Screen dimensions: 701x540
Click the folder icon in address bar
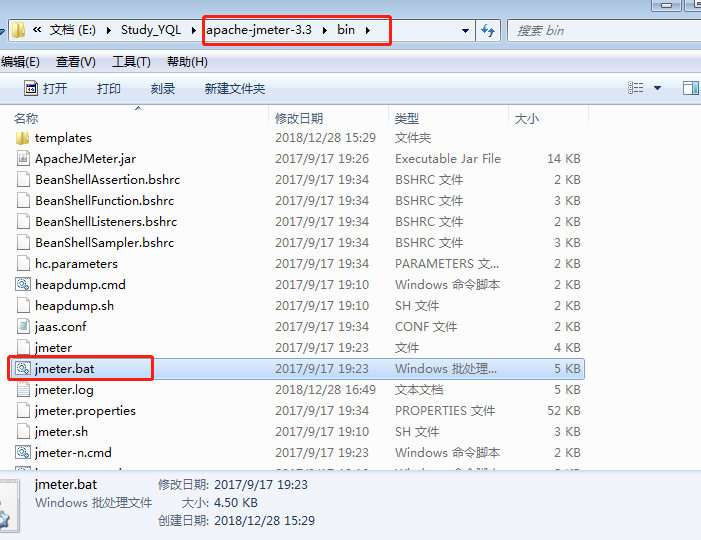coord(18,30)
